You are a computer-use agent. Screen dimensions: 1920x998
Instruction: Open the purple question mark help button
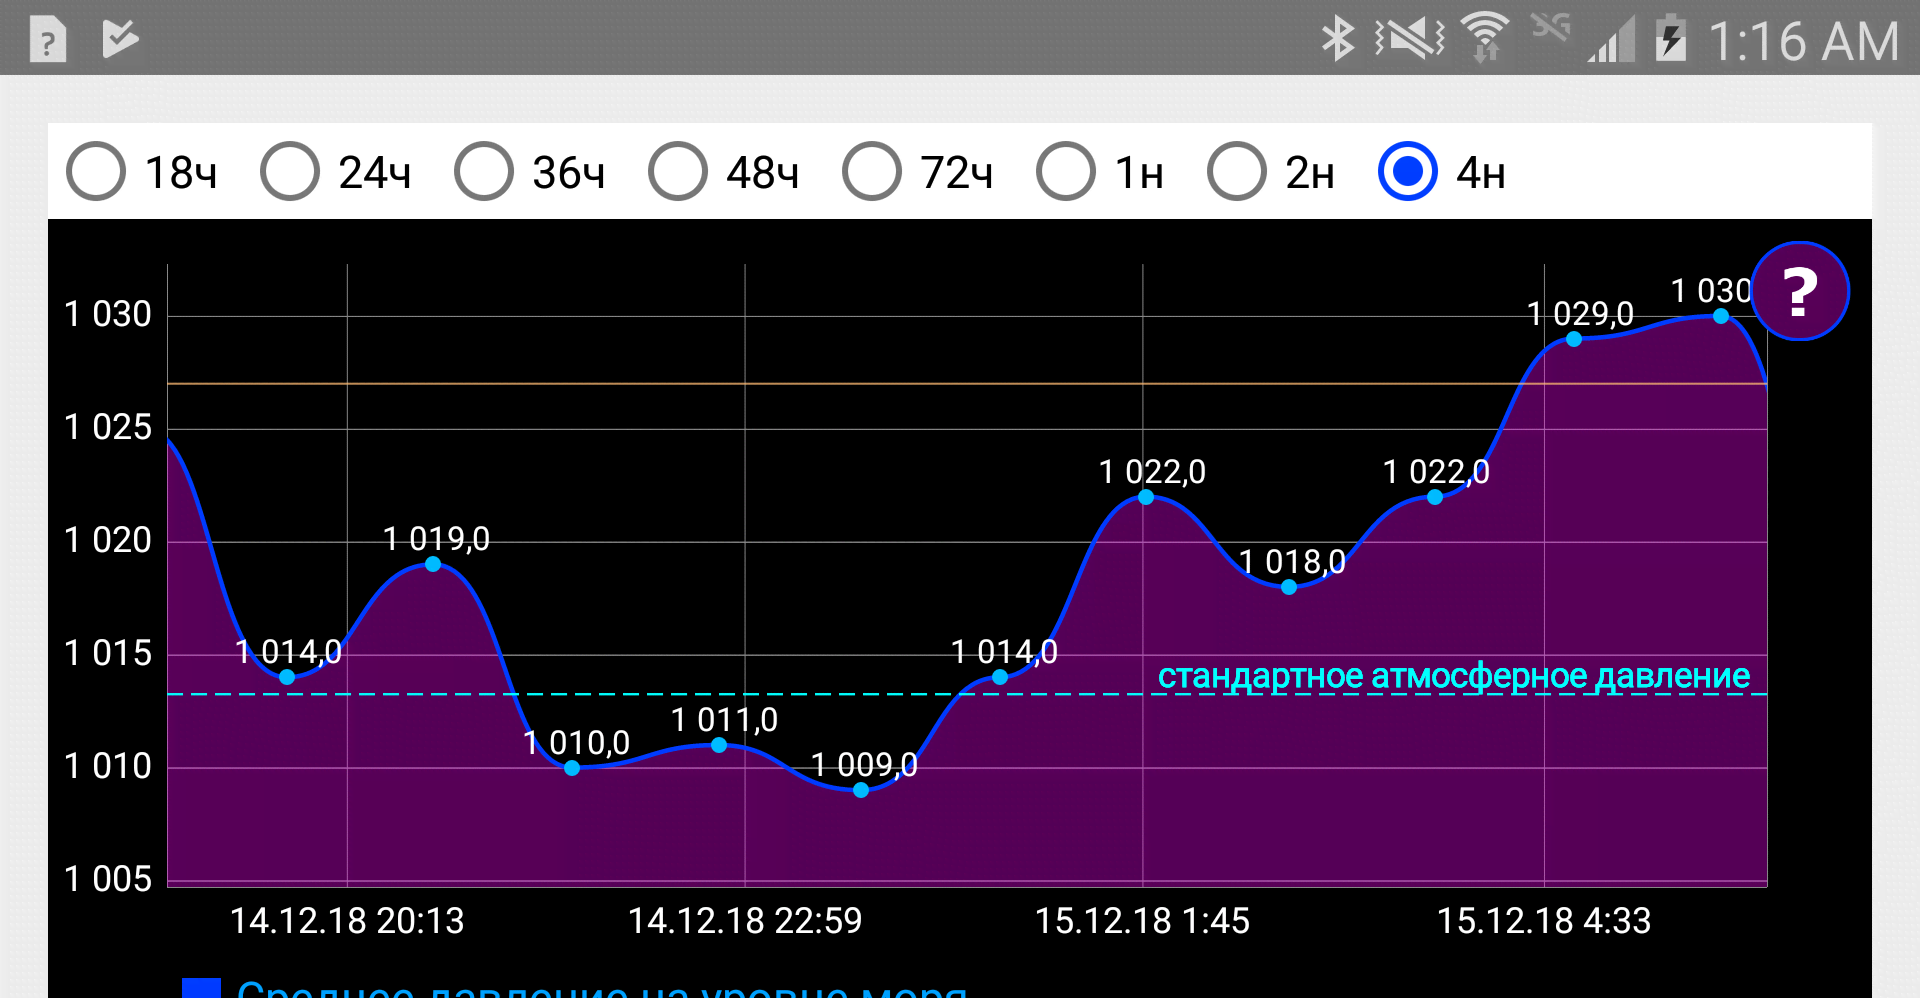pyautogui.click(x=1800, y=291)
